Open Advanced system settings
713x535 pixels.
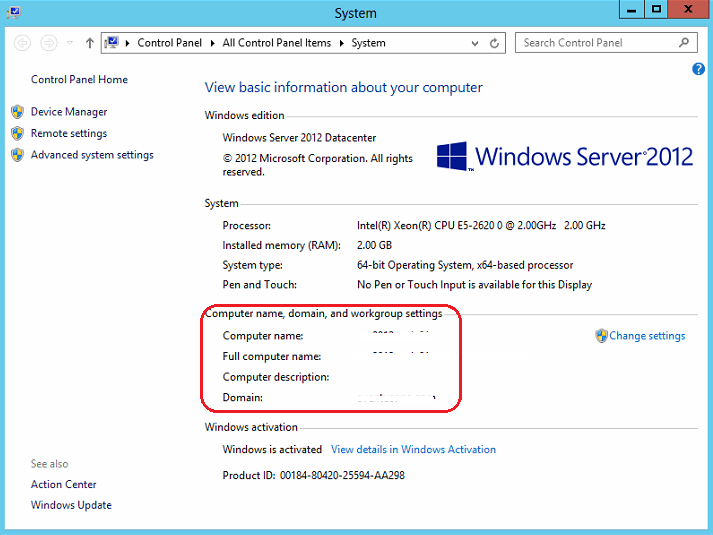coord(92,155)
